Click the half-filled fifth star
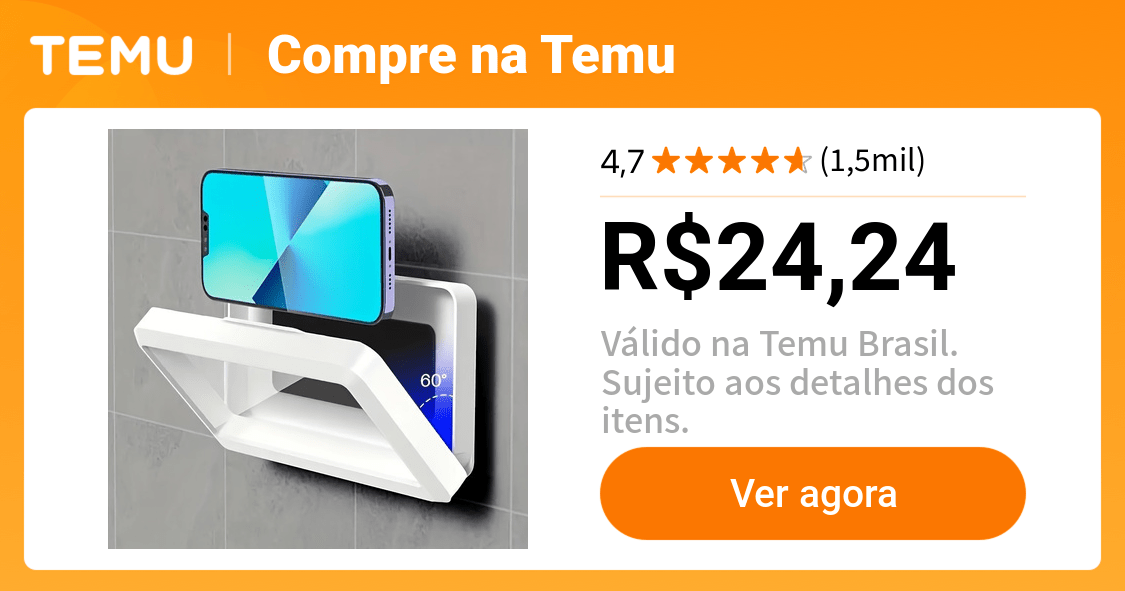 (x=798, y=161)
